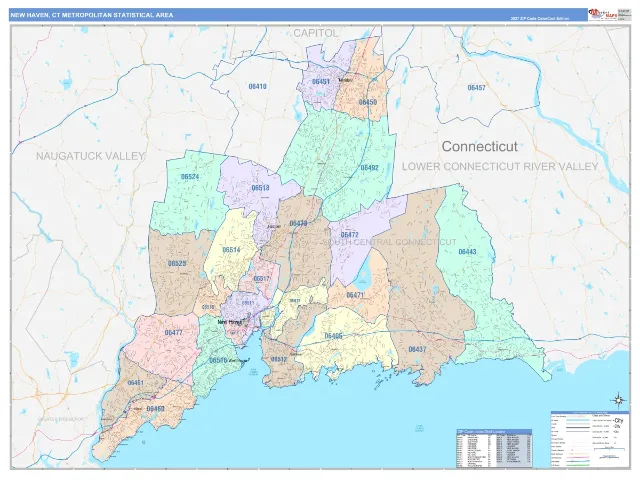The image size is (640, 480).
Task: Select ZIP code label 06457
Action: click(476, 88)
